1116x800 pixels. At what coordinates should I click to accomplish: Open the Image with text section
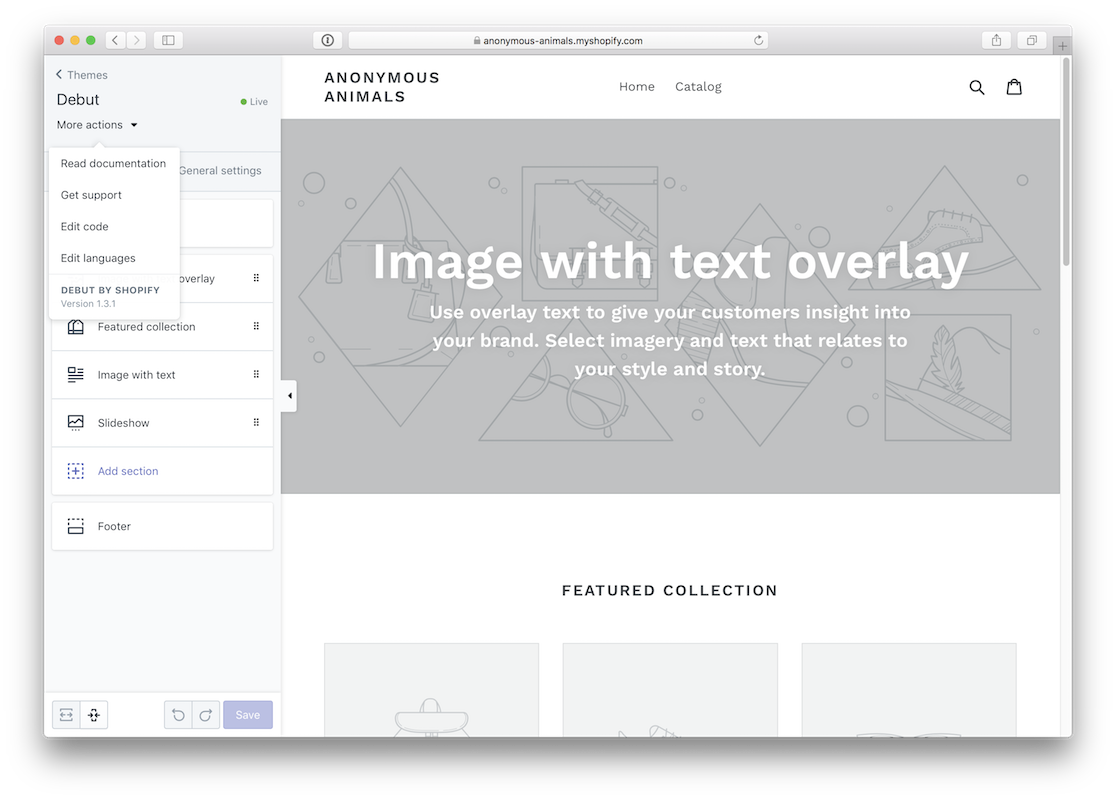point(162,374)
